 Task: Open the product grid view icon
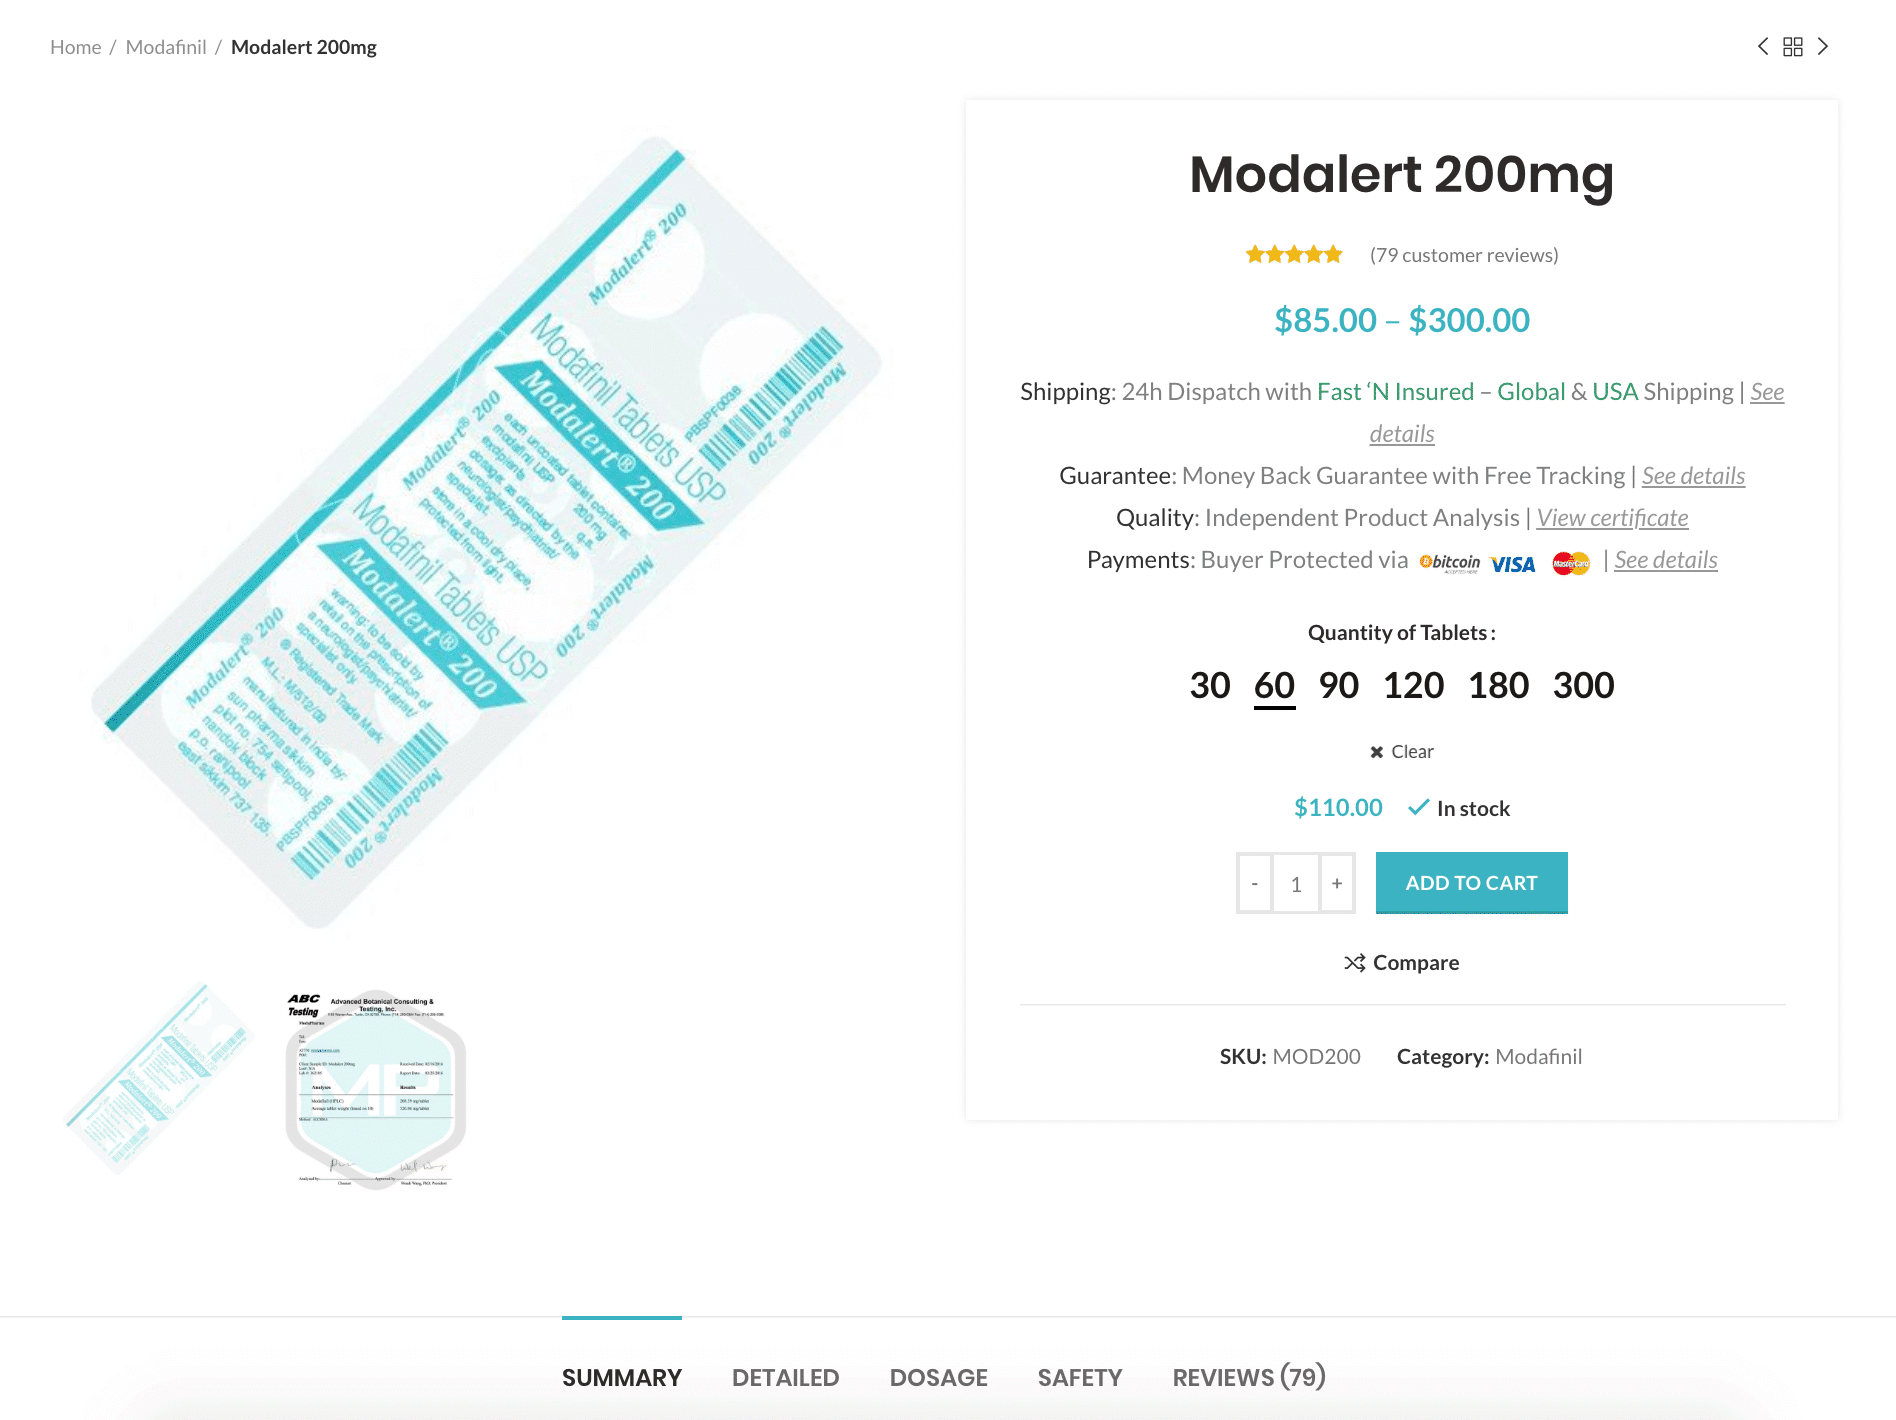click(1793, 47)
